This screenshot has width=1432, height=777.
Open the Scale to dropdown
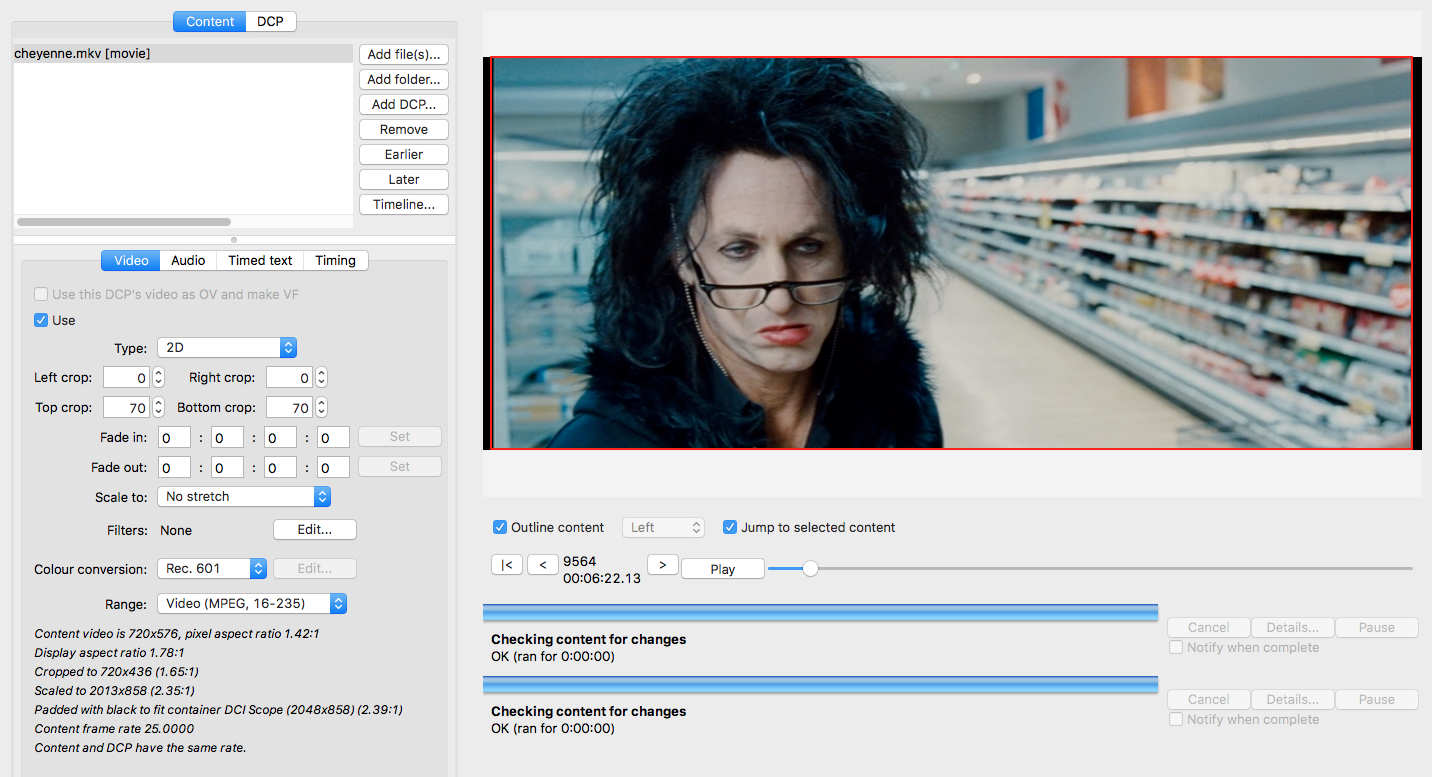244,496
